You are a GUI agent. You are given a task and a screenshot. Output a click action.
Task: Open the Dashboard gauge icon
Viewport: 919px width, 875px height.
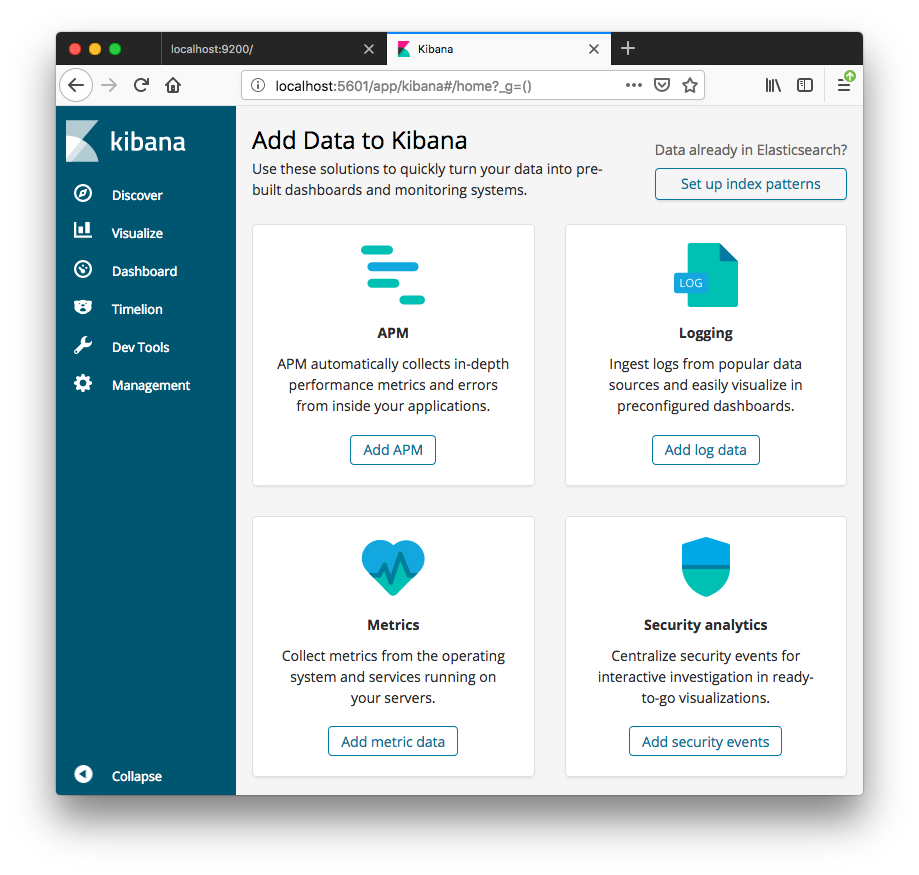click(x=83, y=270)
